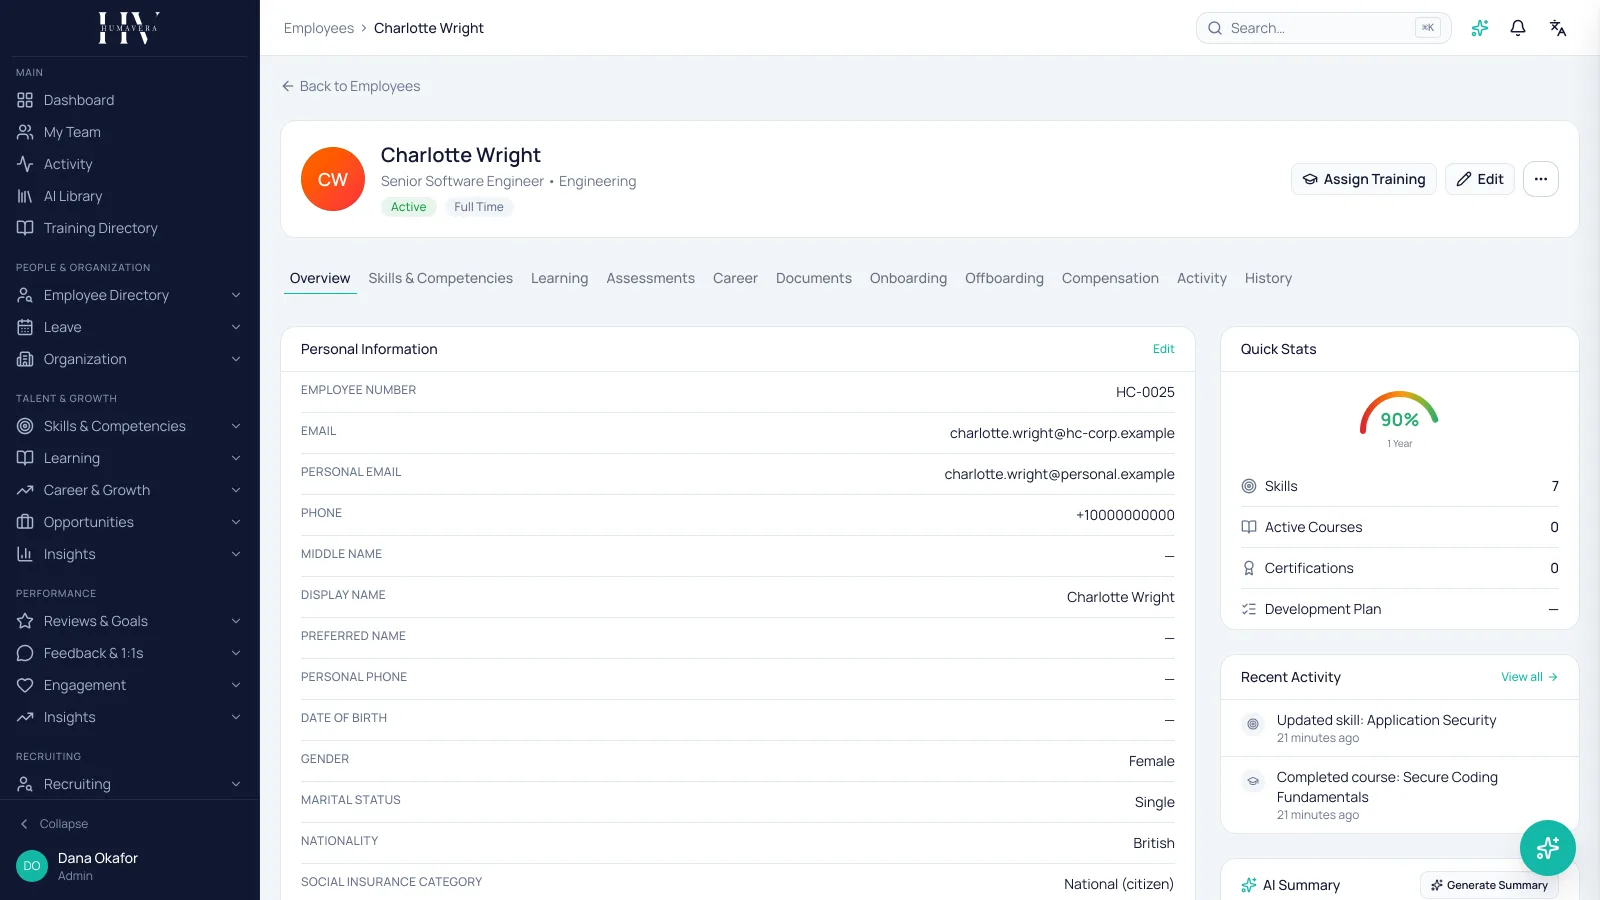Click the Leave calendar icon
Image resolution: width=1600 pixels, height=900 pixels.
(25, 327)
